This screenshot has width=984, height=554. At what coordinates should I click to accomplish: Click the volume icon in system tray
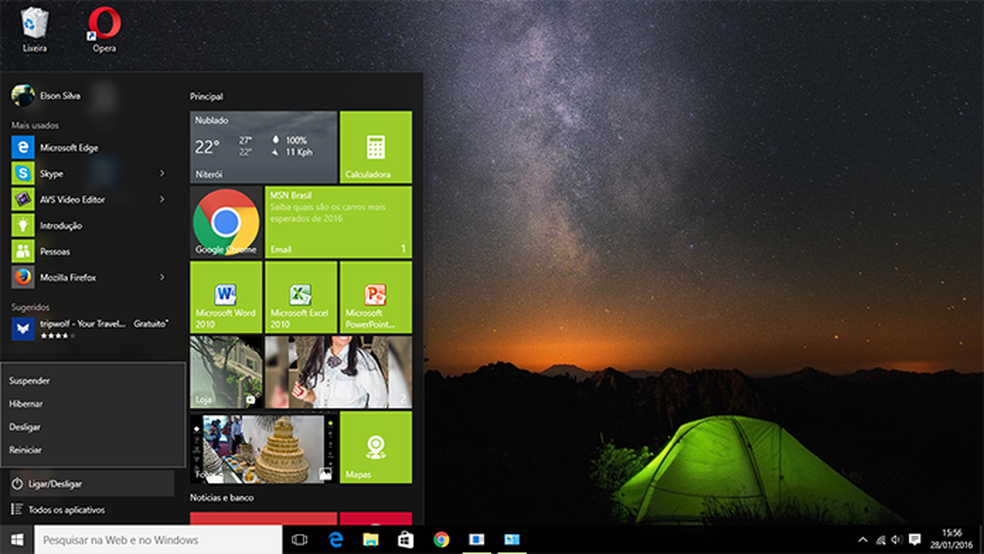tap(897, 540)
